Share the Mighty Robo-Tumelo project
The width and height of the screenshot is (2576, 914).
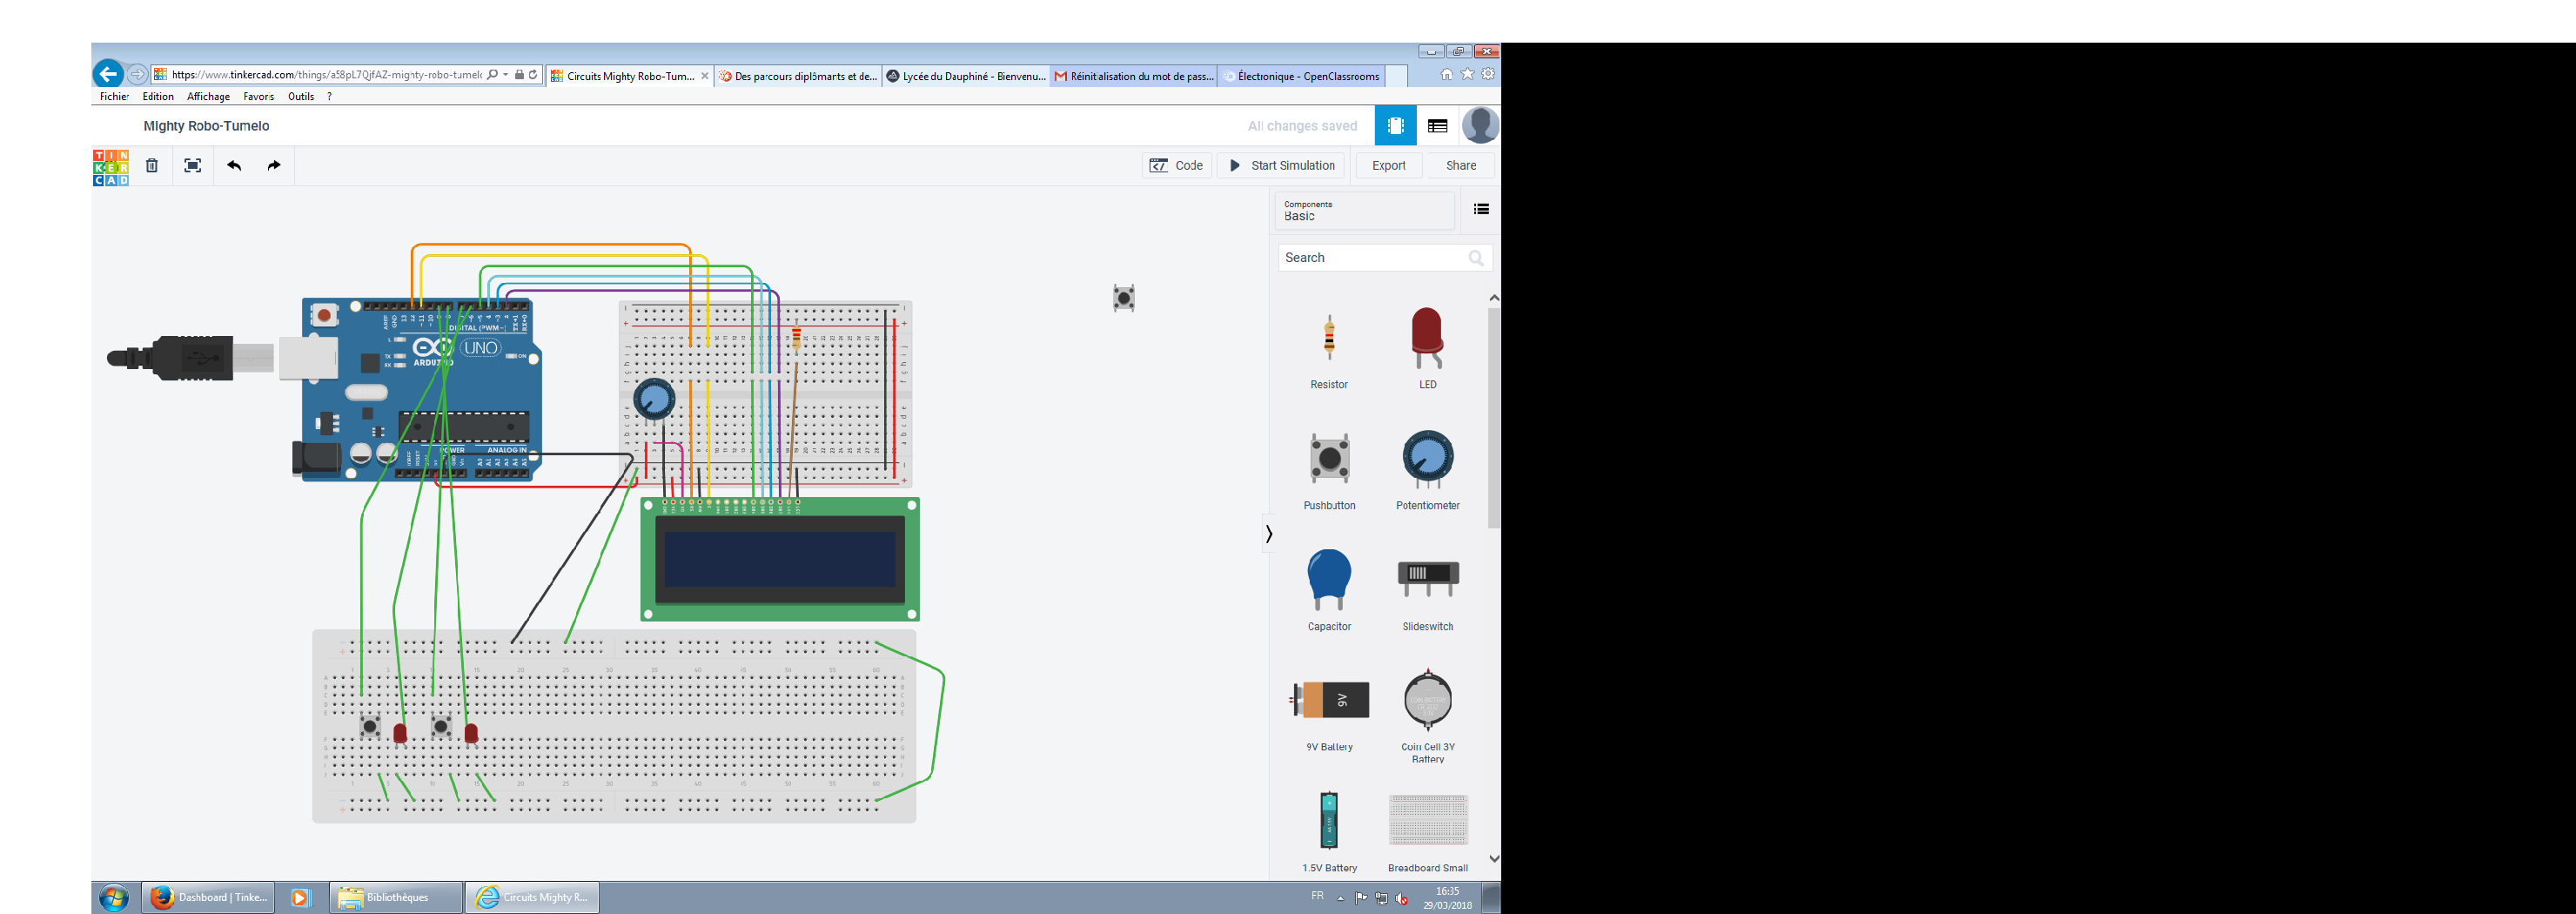click(1460, 165)
